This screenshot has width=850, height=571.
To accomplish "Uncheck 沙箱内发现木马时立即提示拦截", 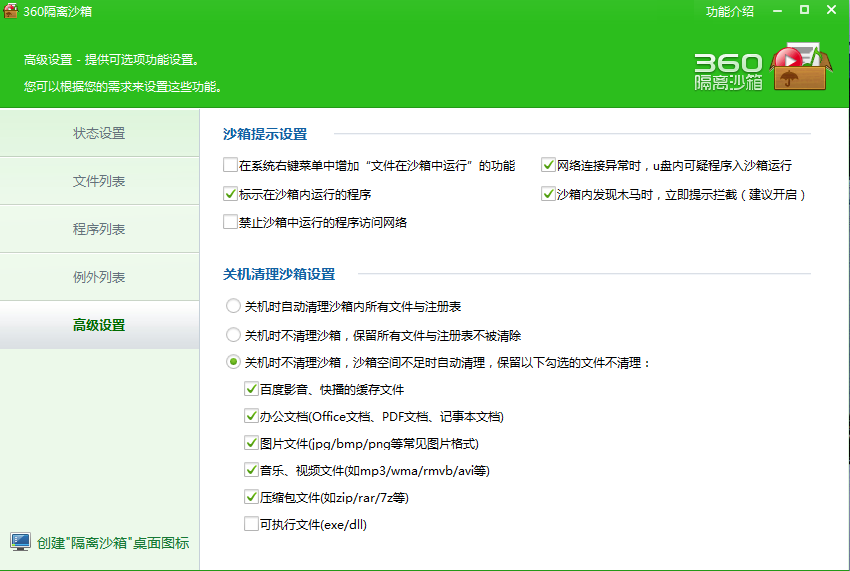I will click(548, 194).
